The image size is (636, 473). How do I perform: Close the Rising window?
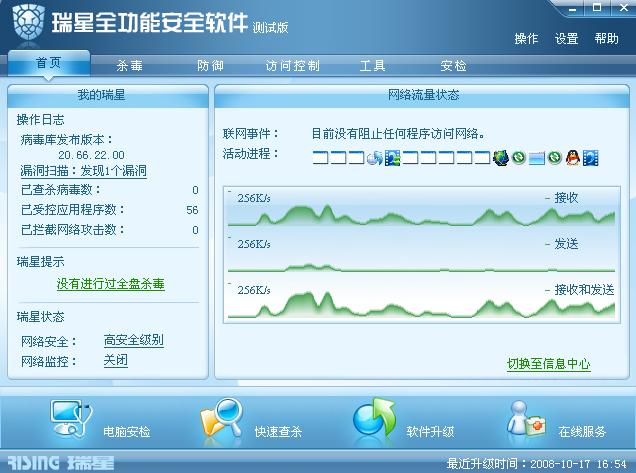point(625,8)
